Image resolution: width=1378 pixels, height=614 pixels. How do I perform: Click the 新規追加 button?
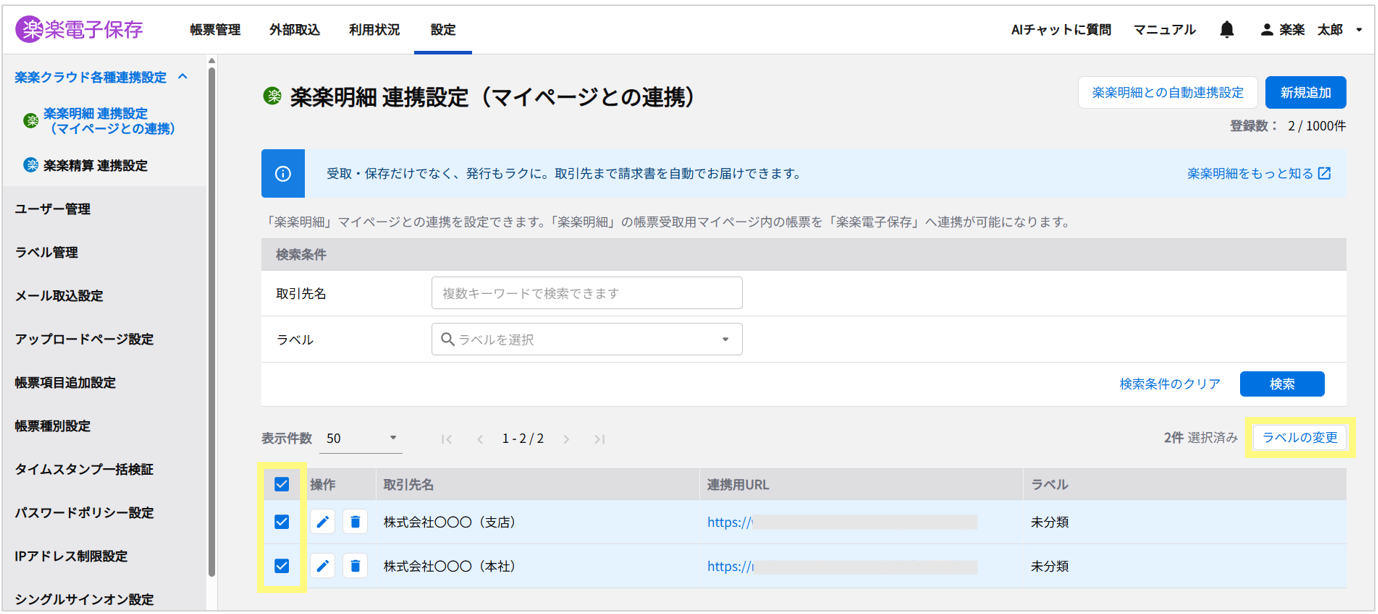pos(1306,92)
